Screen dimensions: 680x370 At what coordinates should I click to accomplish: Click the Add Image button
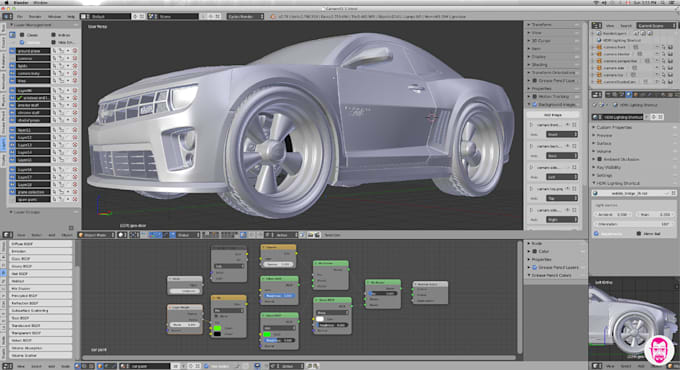[553, 115]
